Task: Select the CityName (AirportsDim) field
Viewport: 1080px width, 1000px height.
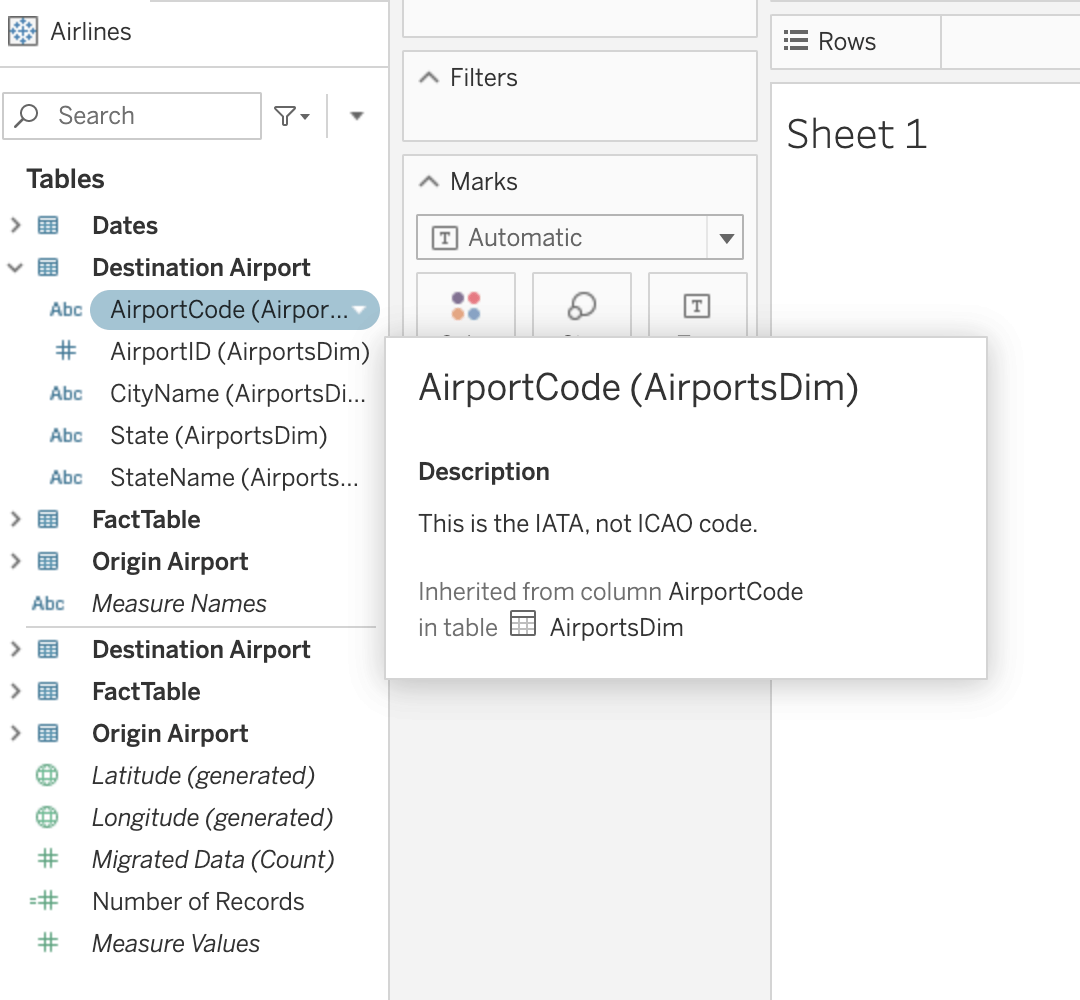Action: 237,394
